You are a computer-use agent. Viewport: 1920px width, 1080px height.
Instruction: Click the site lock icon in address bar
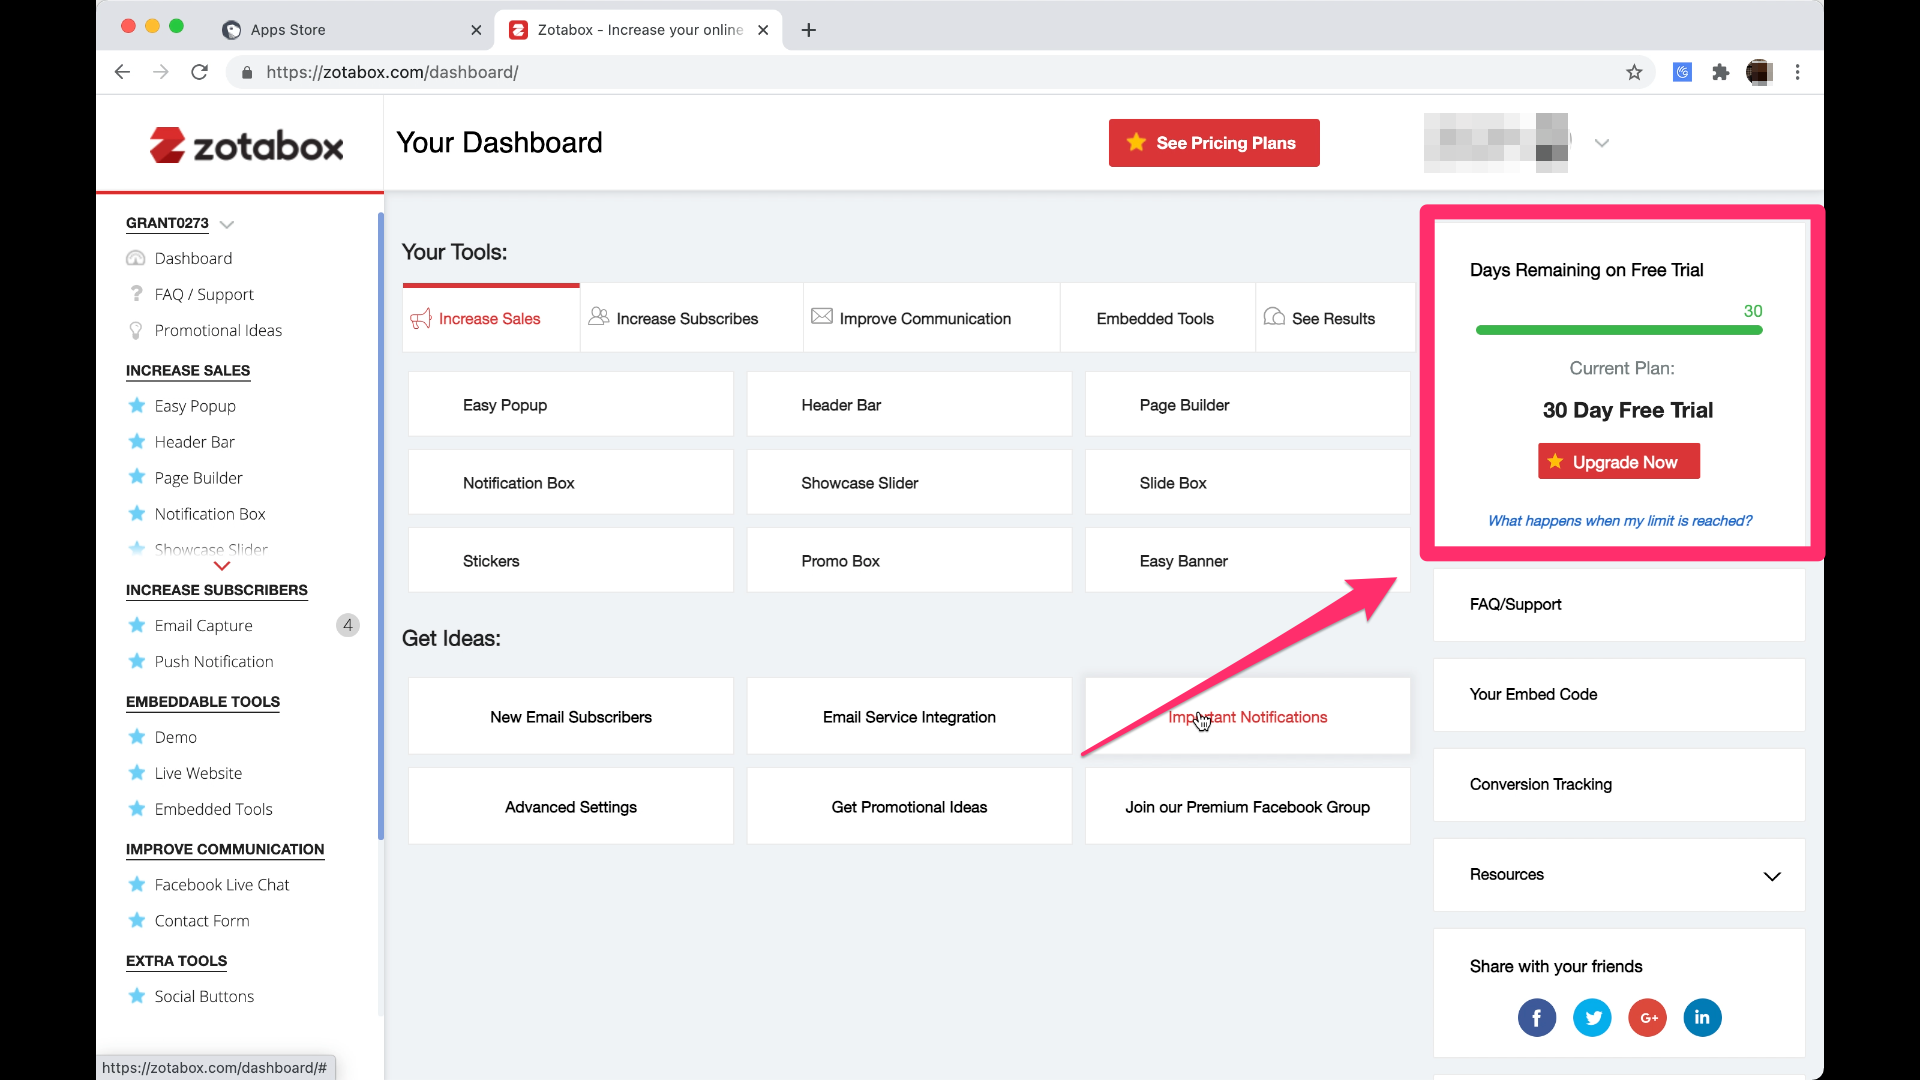coord(247,72)
